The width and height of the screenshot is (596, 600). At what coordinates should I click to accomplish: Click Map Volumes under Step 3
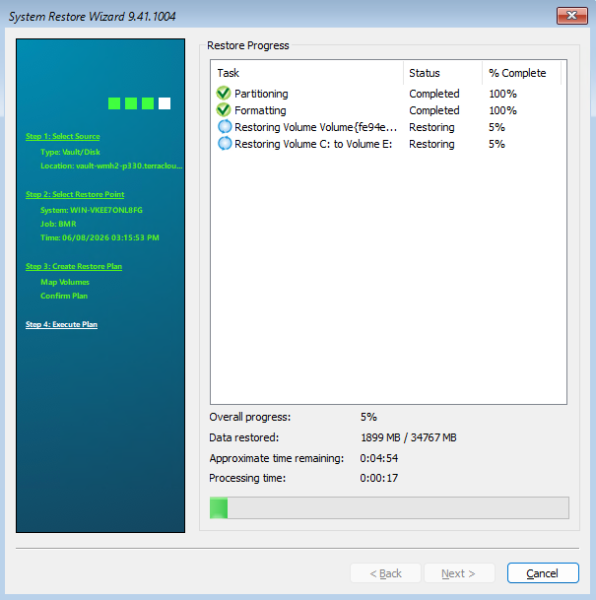[65, 282]
